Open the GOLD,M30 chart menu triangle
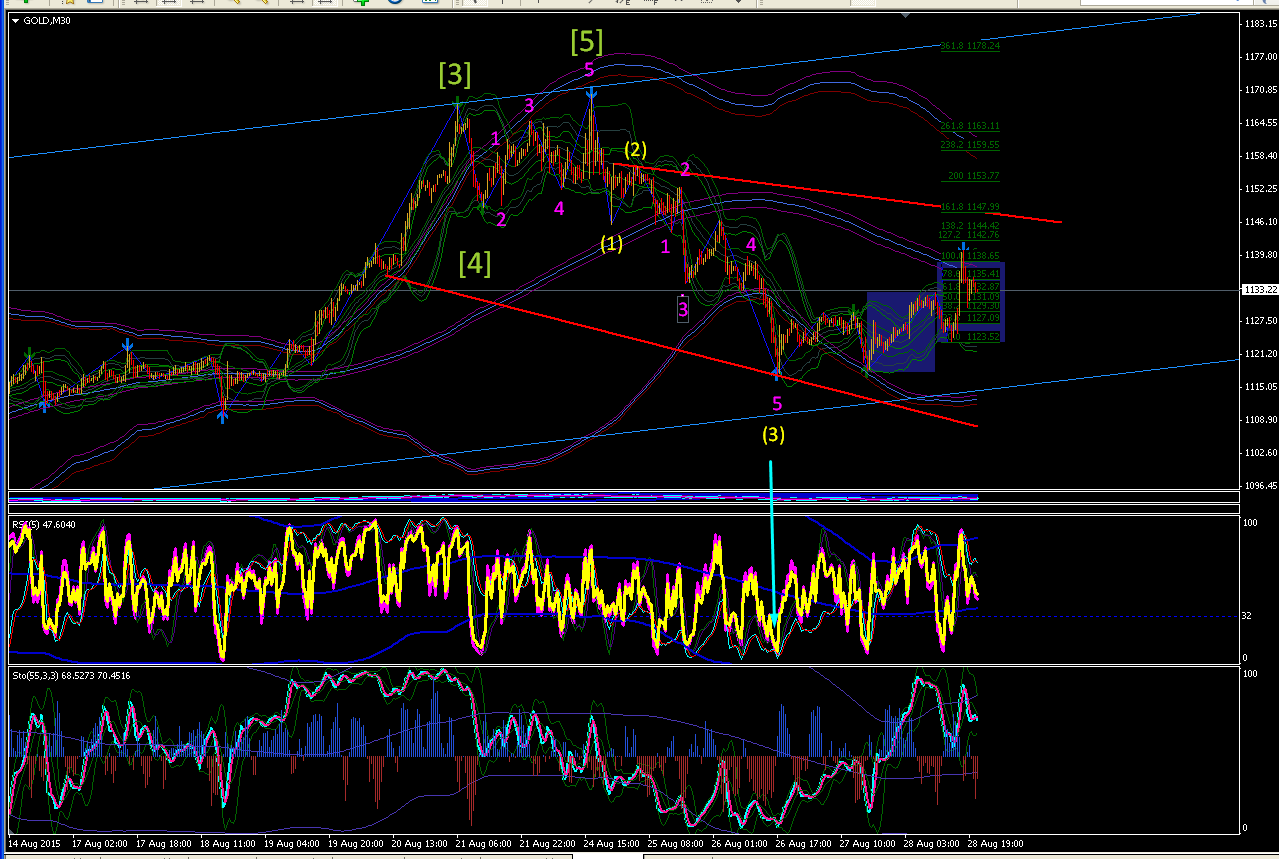The width and height of the screenshot is (1279, 859). pyautogui.click(x=14, y=21)
